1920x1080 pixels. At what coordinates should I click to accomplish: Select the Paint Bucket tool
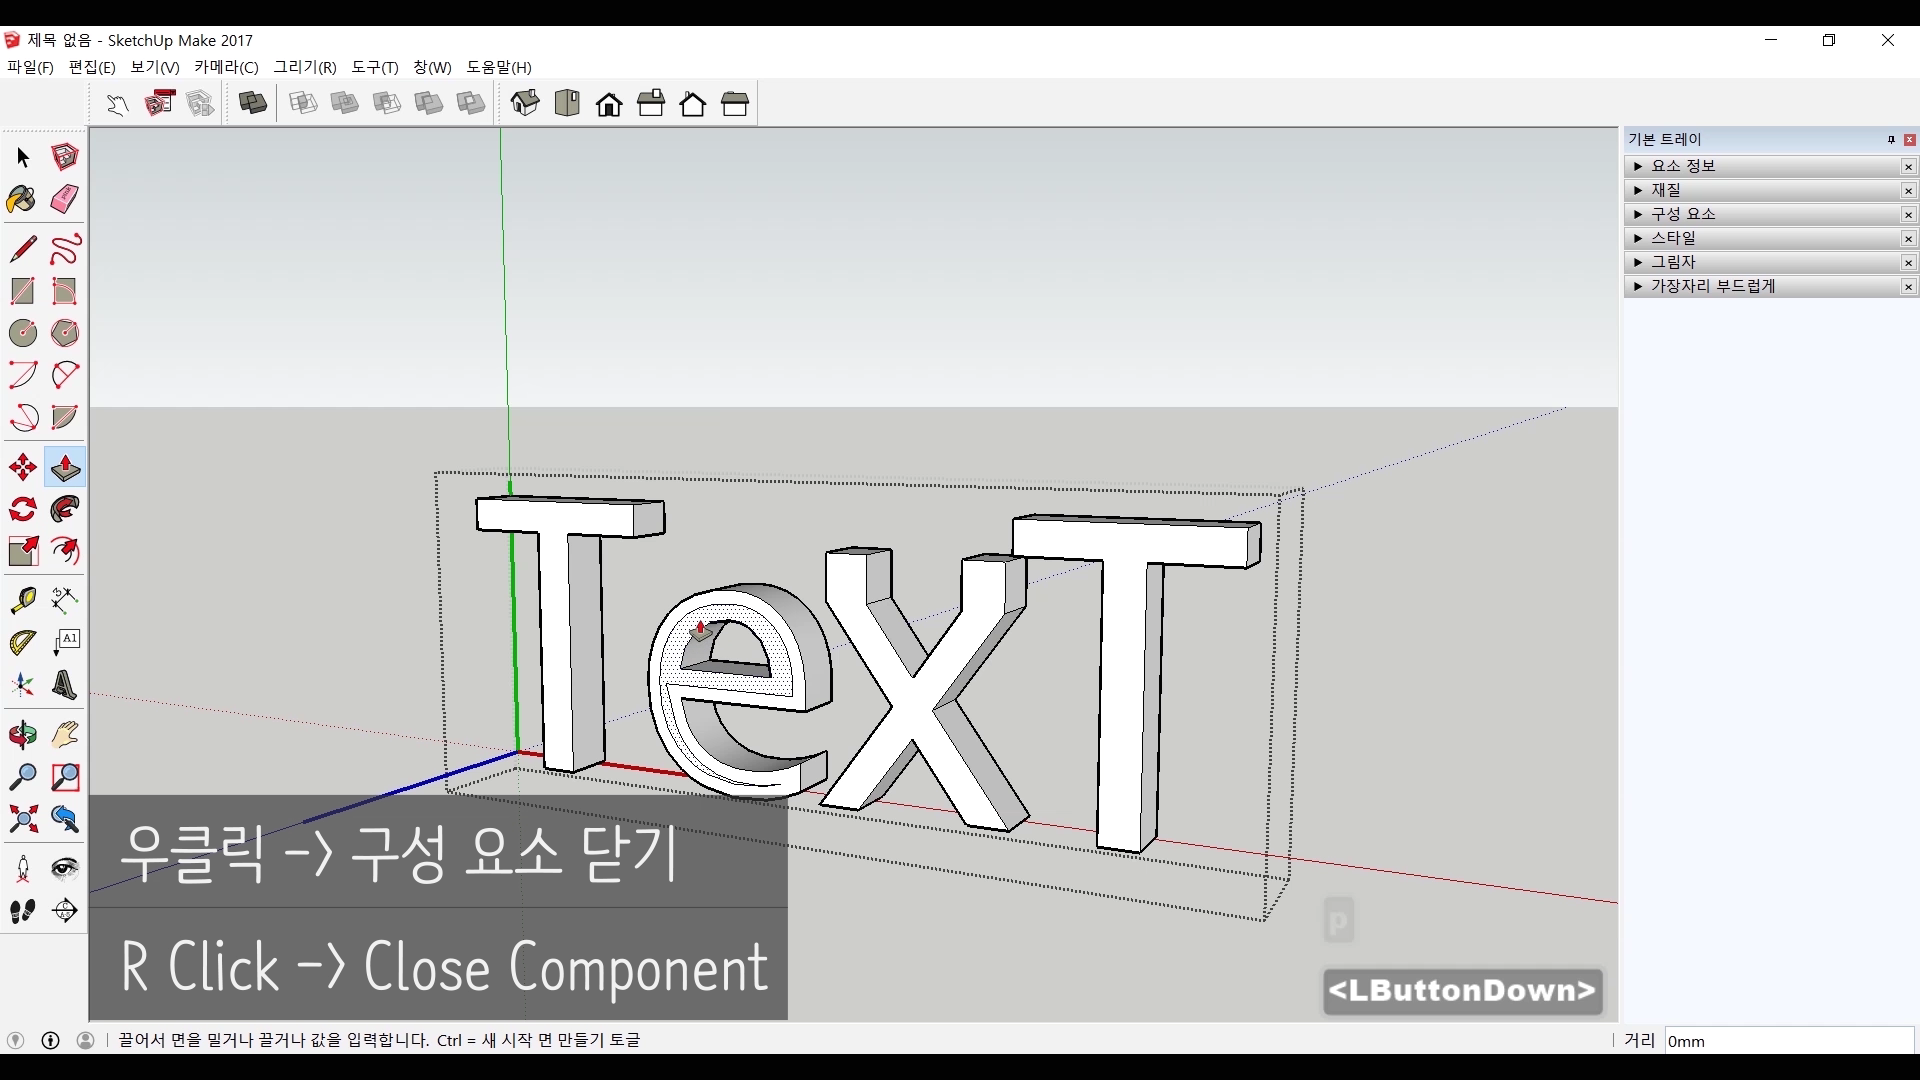click(x=22, y=199)
